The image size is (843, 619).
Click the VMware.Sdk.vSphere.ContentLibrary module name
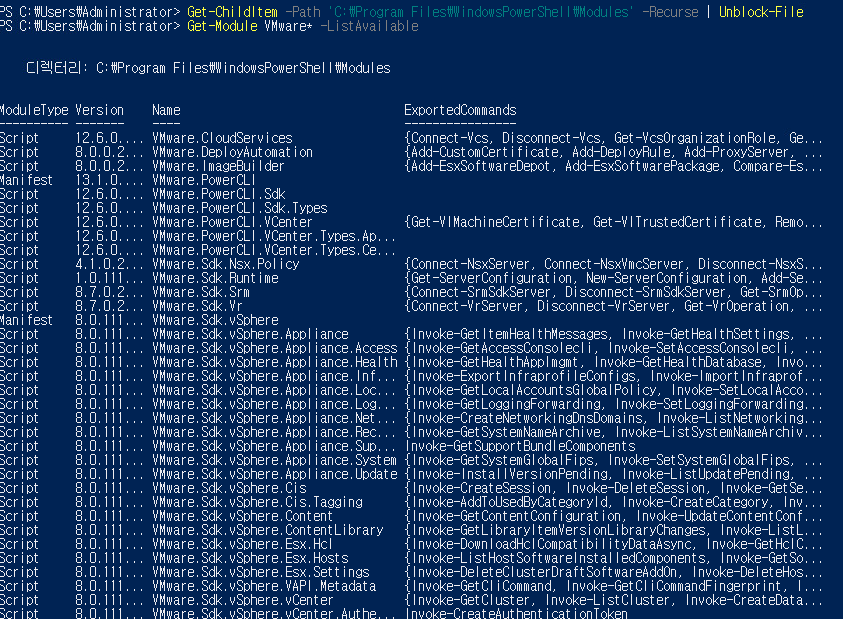pyautogui.click(x=268, y=530)
